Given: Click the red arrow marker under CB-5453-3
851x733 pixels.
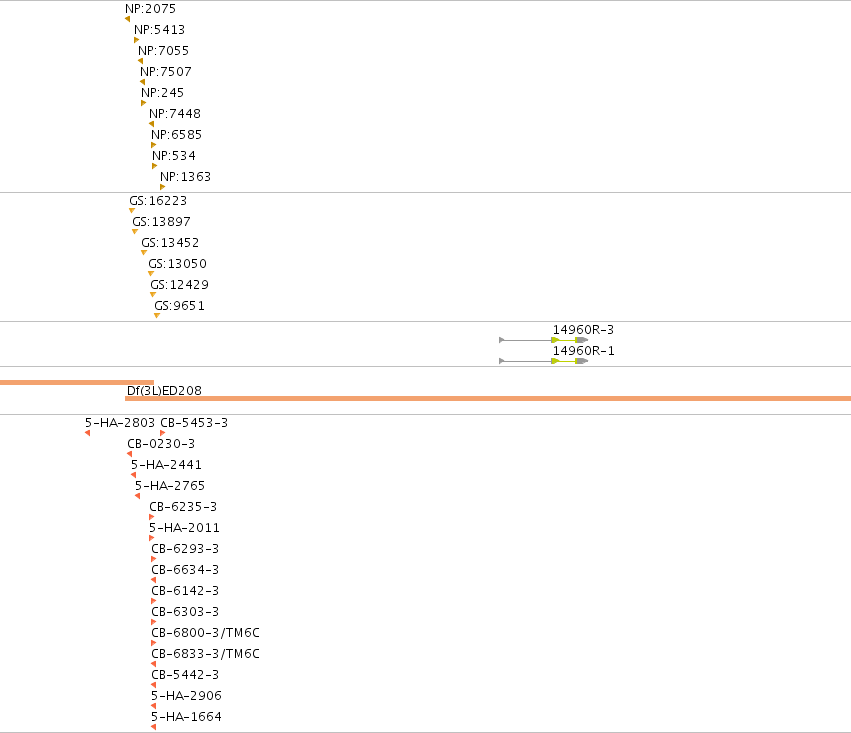Looking at the screenshot, I should point(162,433).
